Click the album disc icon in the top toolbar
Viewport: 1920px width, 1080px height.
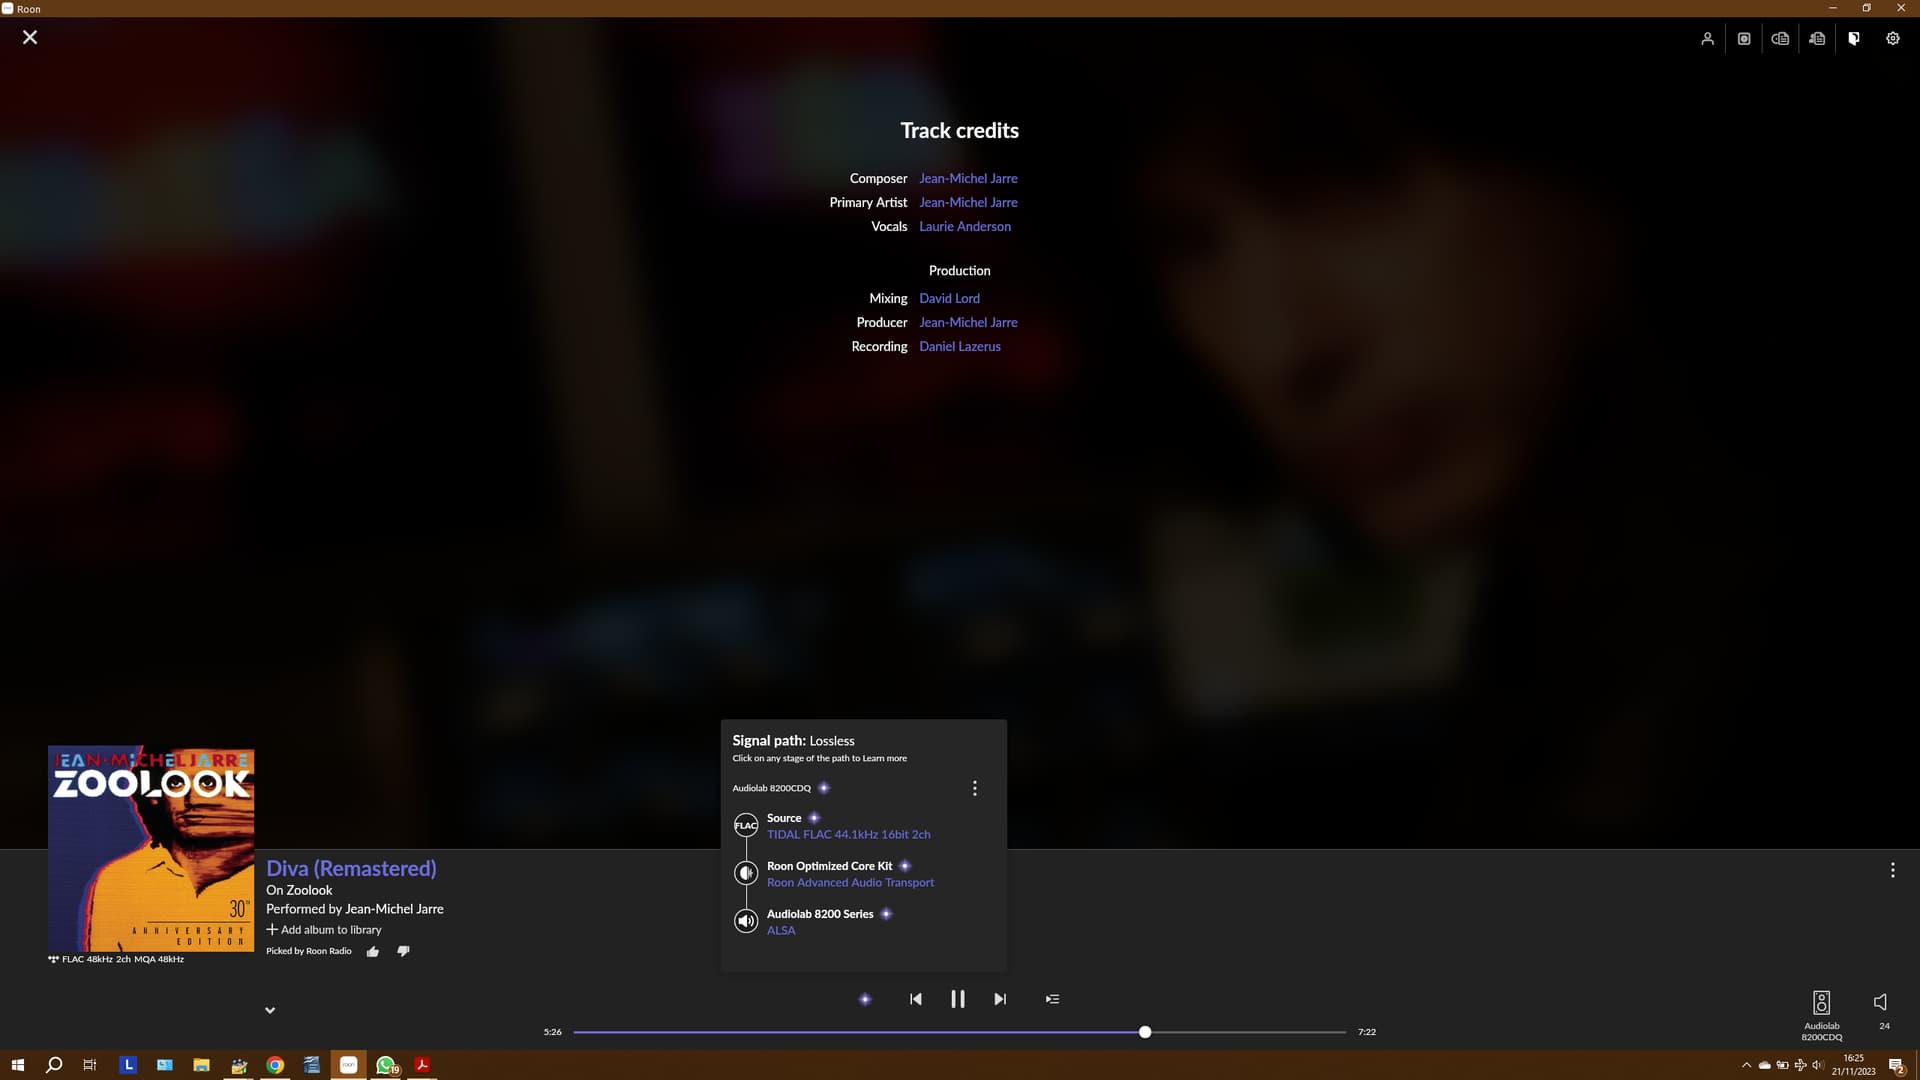[1744, 38]
